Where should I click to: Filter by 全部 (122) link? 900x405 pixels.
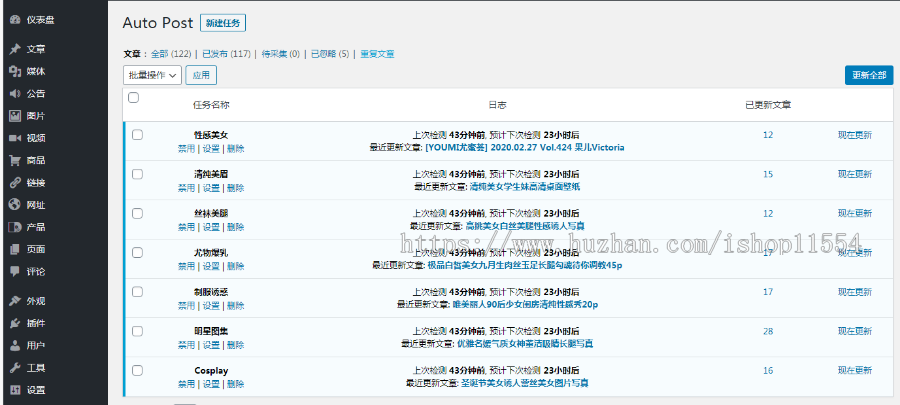click(171, 54)
